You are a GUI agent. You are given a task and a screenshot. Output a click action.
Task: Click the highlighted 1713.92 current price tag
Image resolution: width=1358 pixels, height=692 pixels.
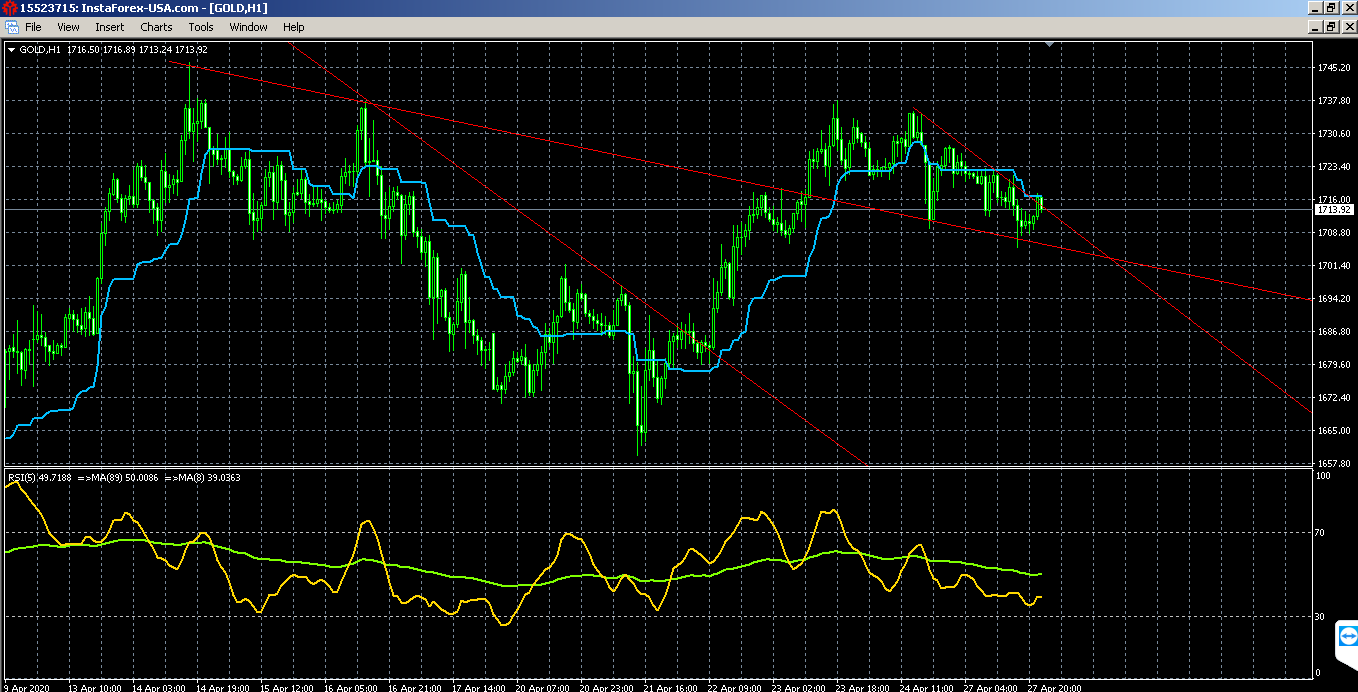click(x=1334, y=210)
